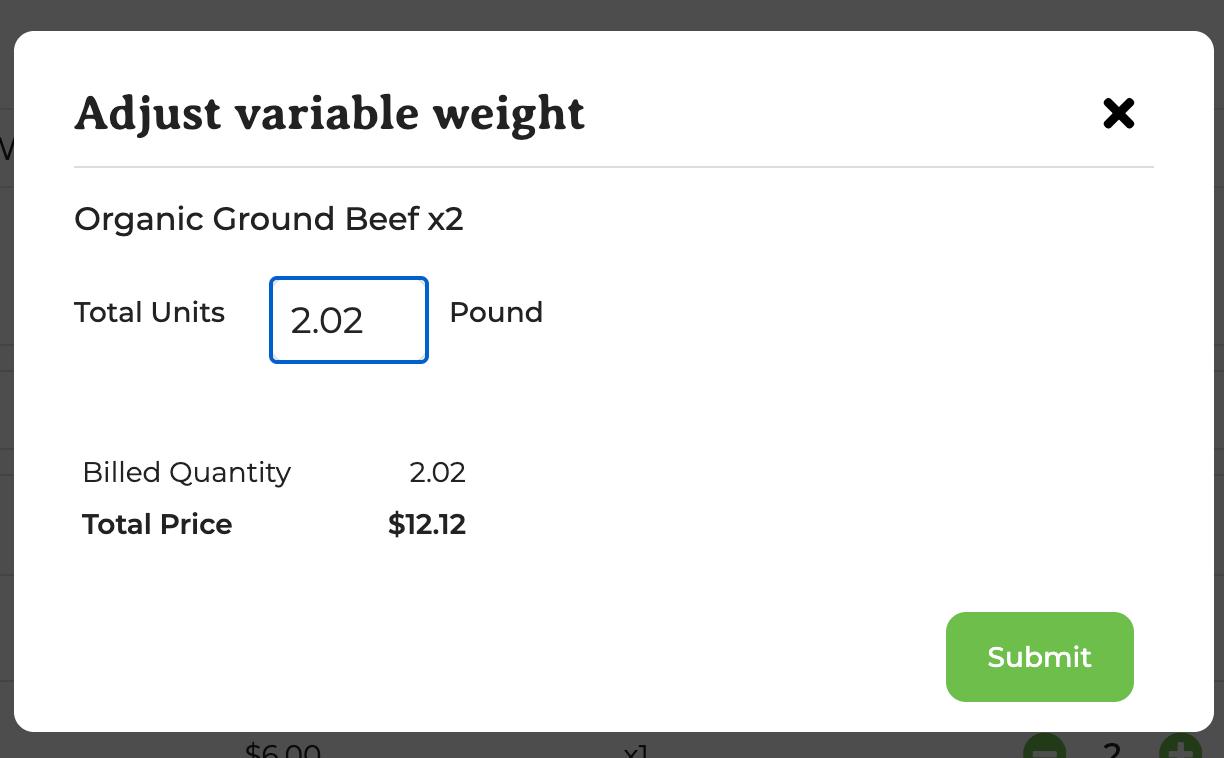
Task: Click the $12.12 total price amount
Action: (x=427, y=524)
